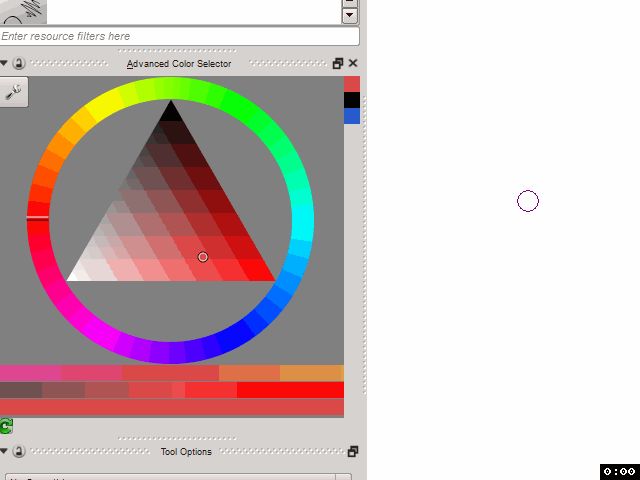Viewport: 640px width, 480px height.
Task: Click the hue marker line on ring
Action: 38,218
